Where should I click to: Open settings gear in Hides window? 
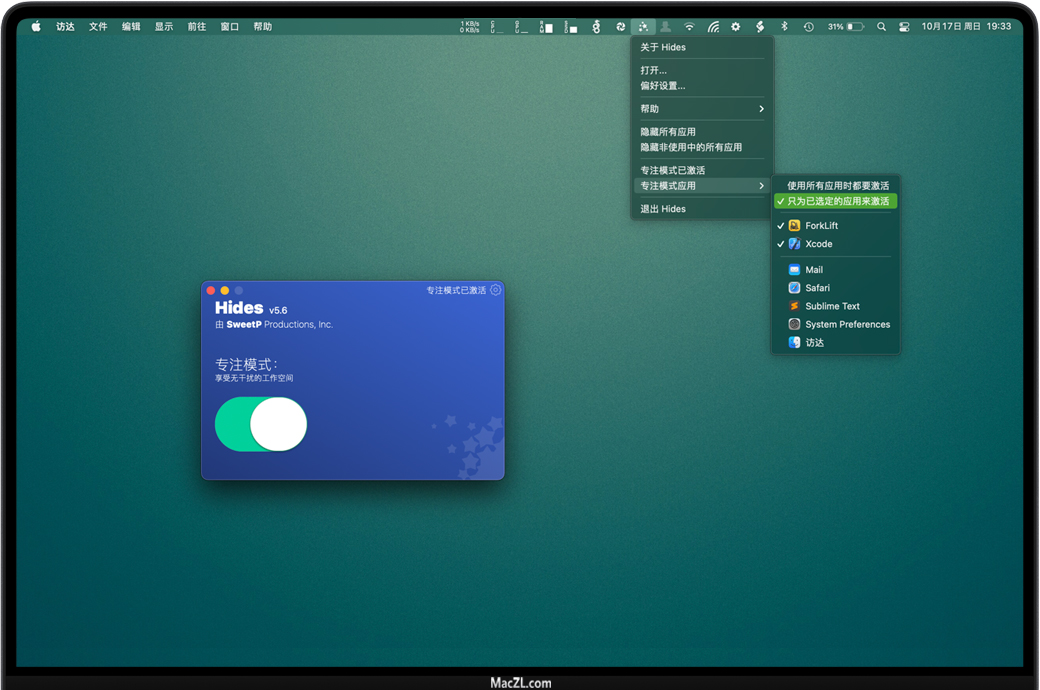point(495,290)
